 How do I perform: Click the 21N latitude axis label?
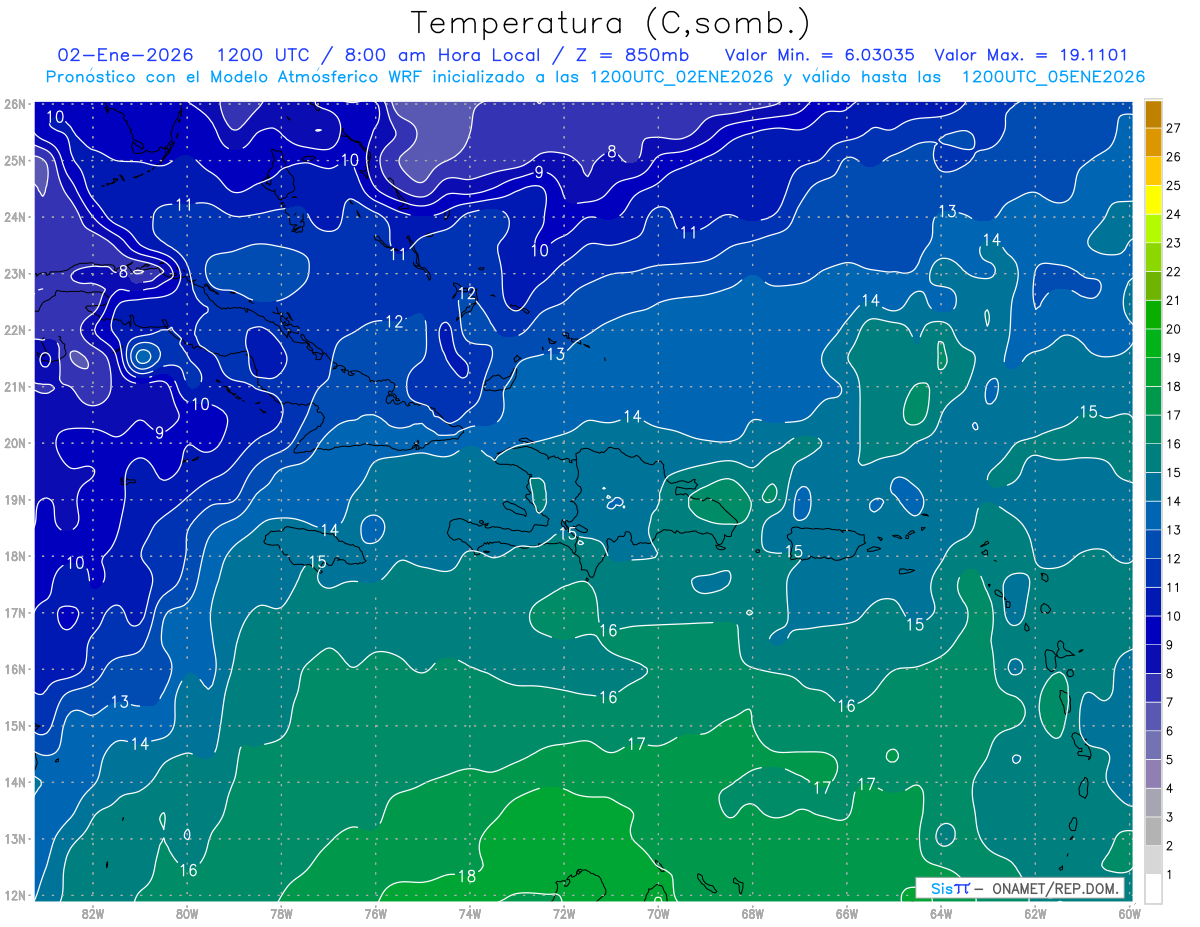(14, 386)
